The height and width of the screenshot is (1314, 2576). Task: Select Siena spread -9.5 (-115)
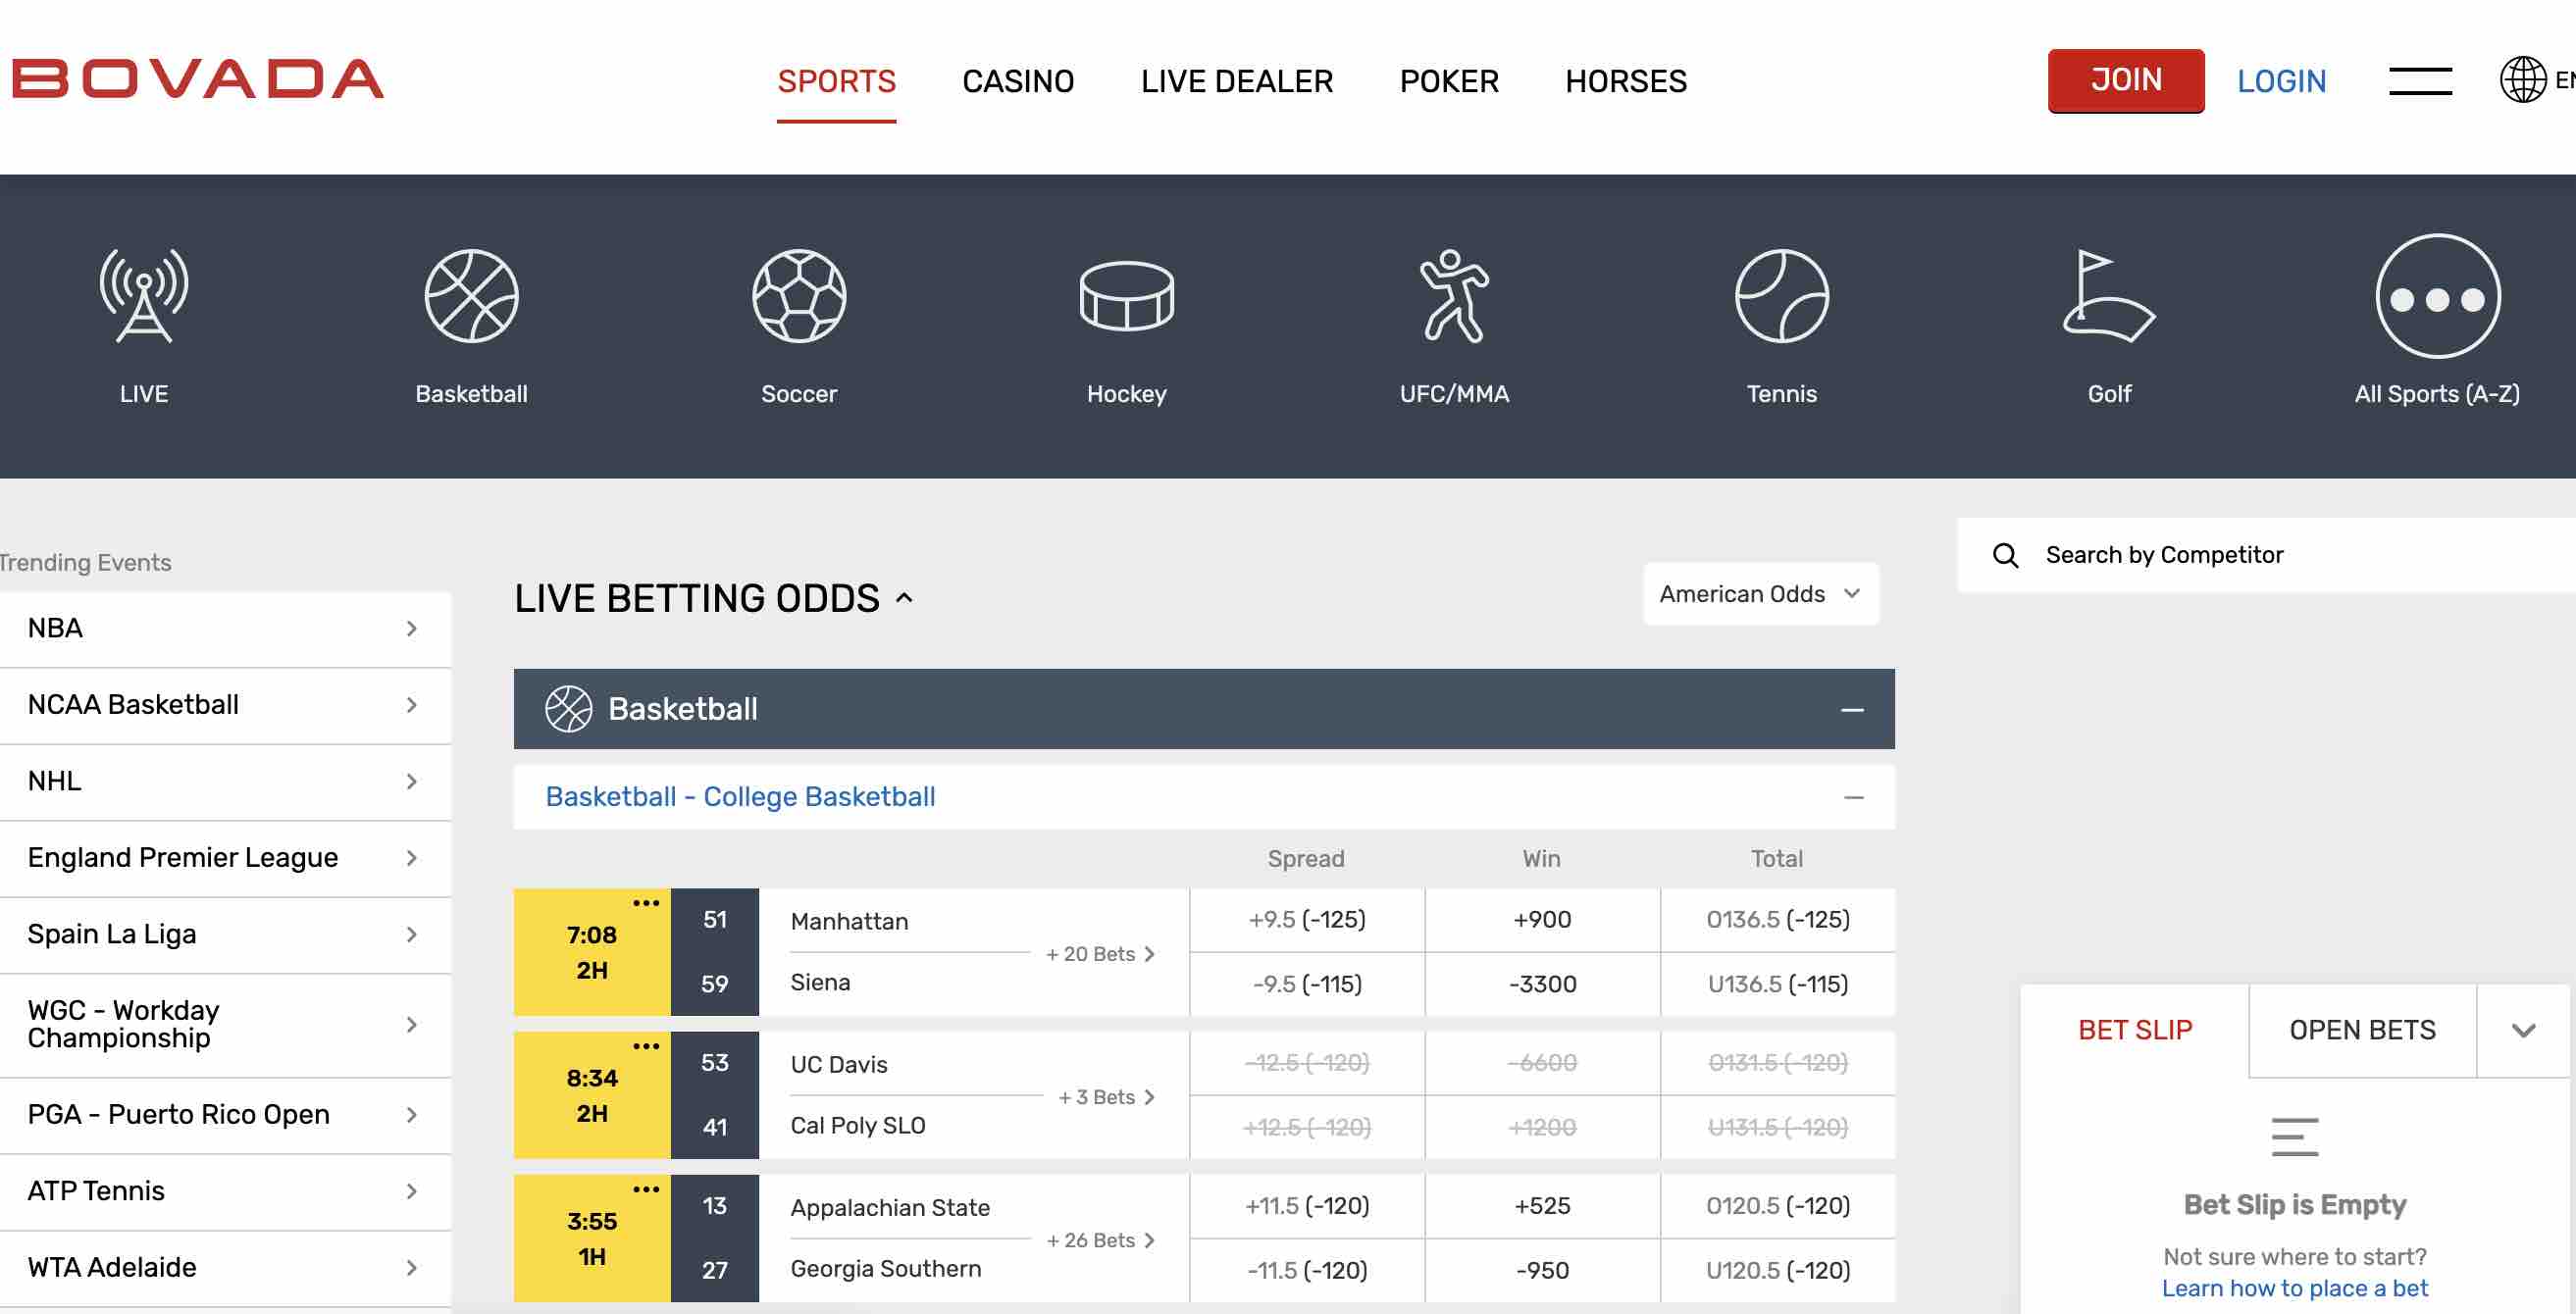1307,985
